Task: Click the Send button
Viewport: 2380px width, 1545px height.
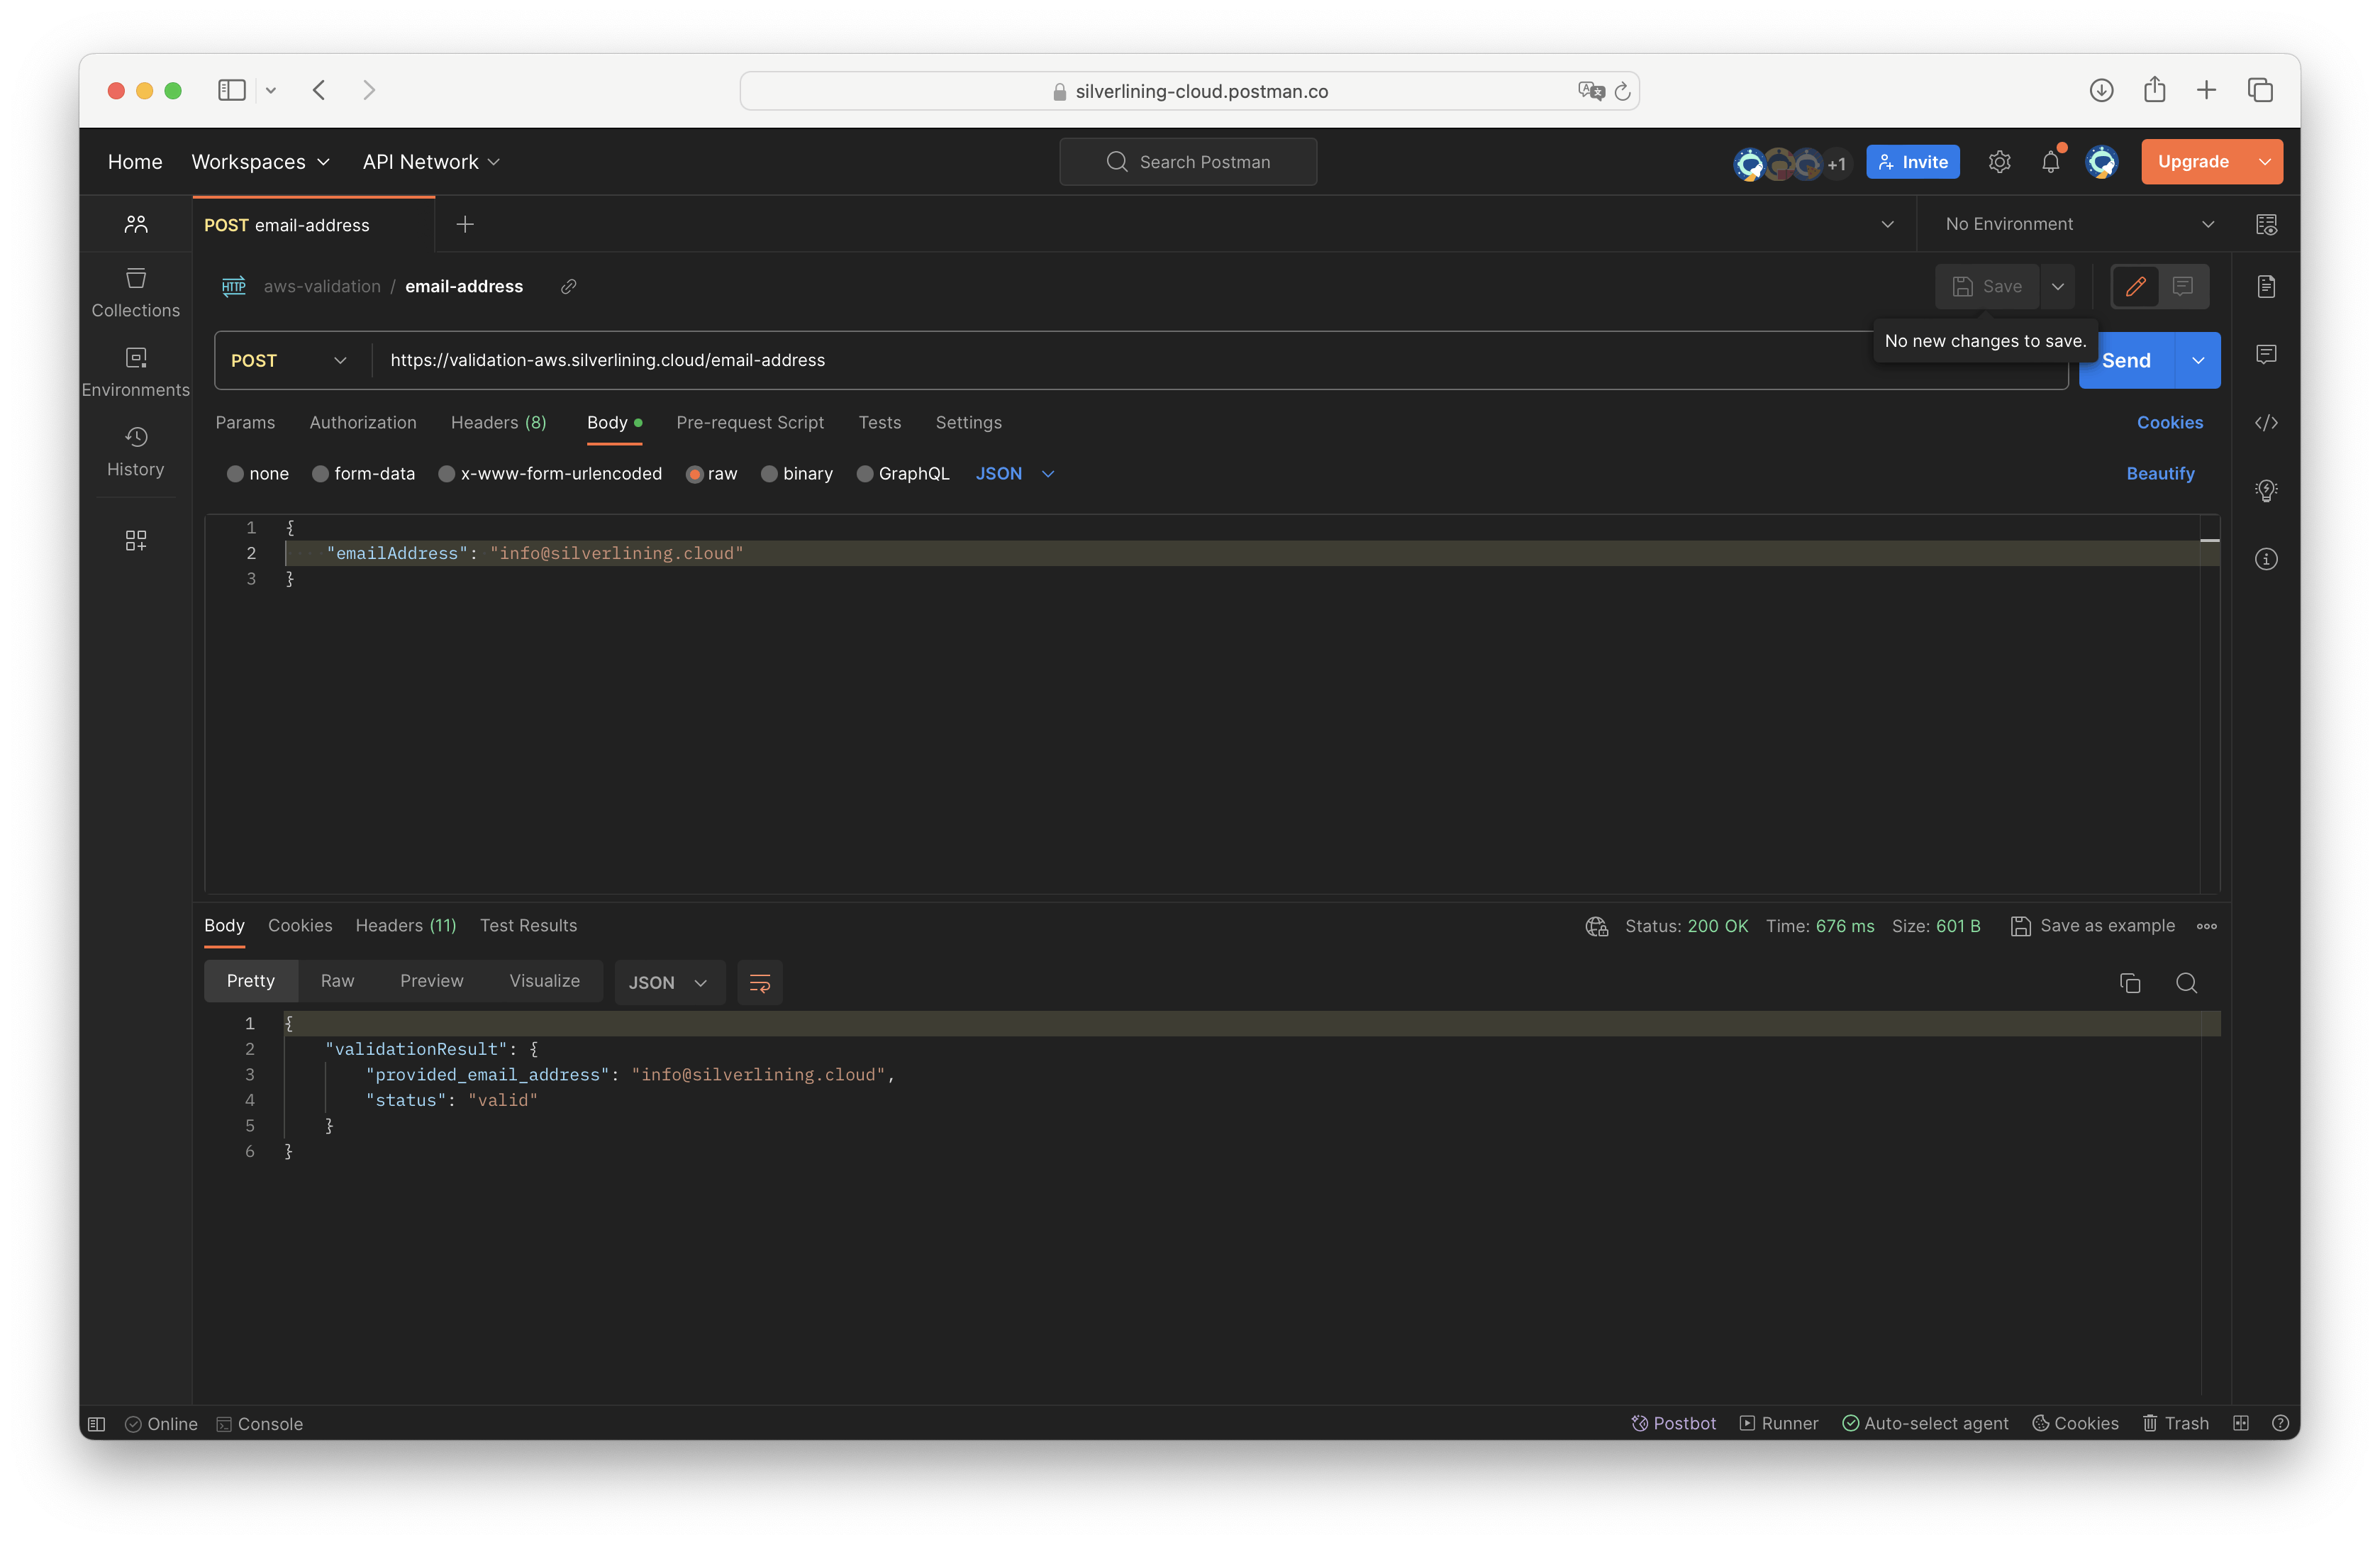Action: 2125,361
